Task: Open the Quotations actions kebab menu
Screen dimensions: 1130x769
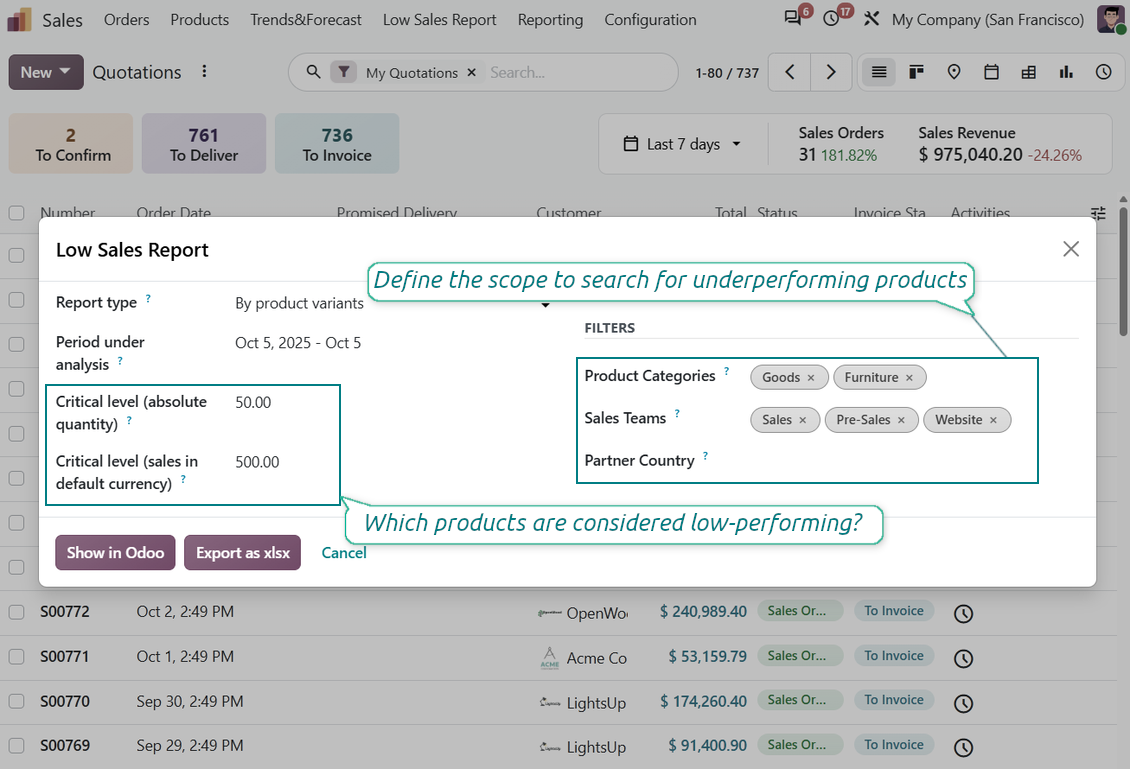Action: coord(205,71)
